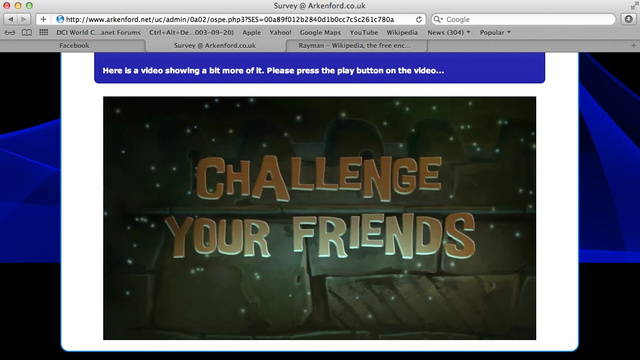This screenshot has width=640, height=360.
Task: Open the YouTube bookmark
Action: (364, 32)
